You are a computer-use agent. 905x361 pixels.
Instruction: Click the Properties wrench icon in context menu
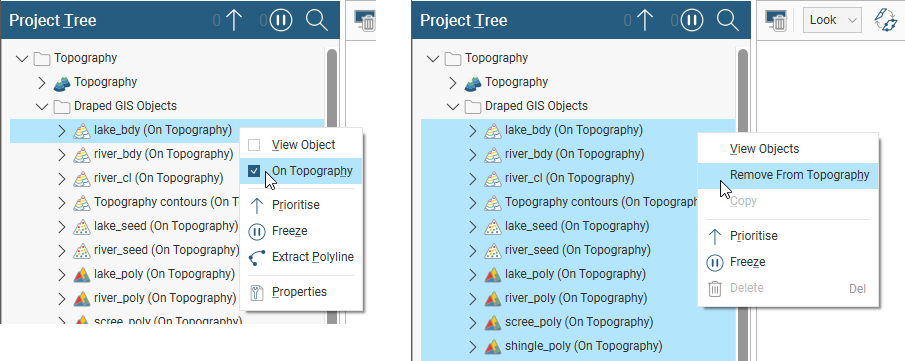coord(257,292)
